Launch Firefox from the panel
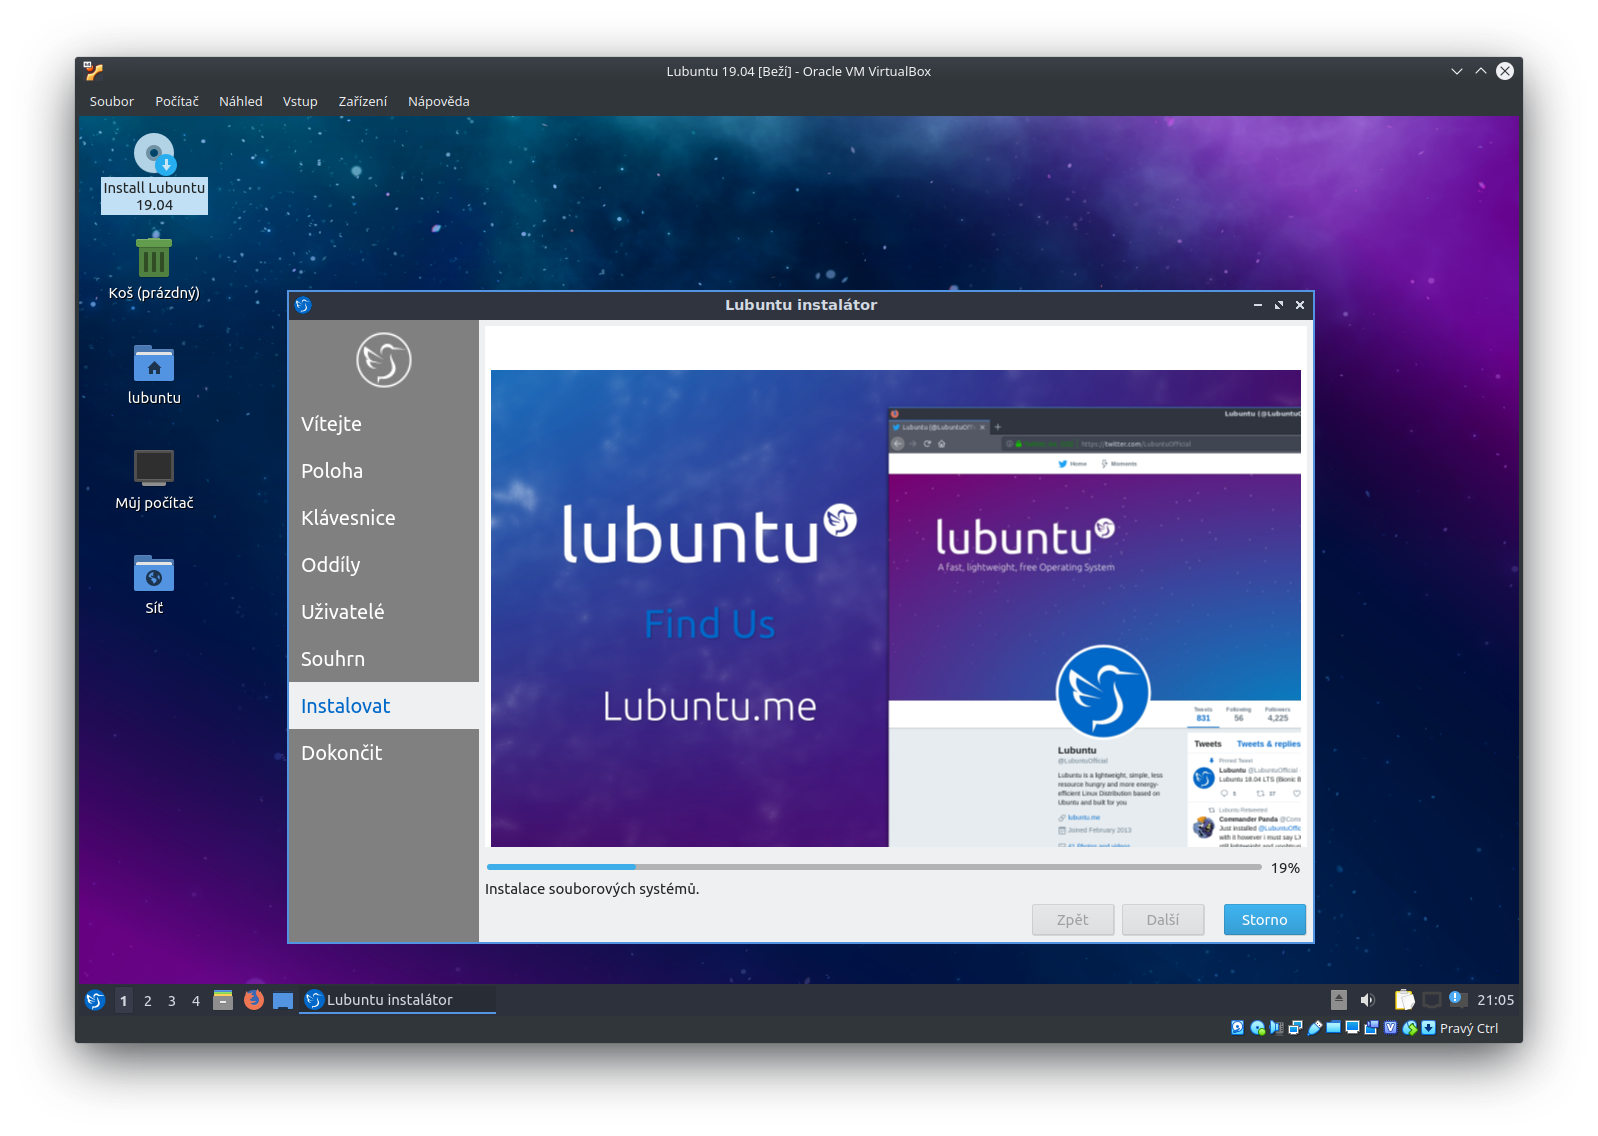This screenshot has height=1136, width=1598. click(254, 1000)
